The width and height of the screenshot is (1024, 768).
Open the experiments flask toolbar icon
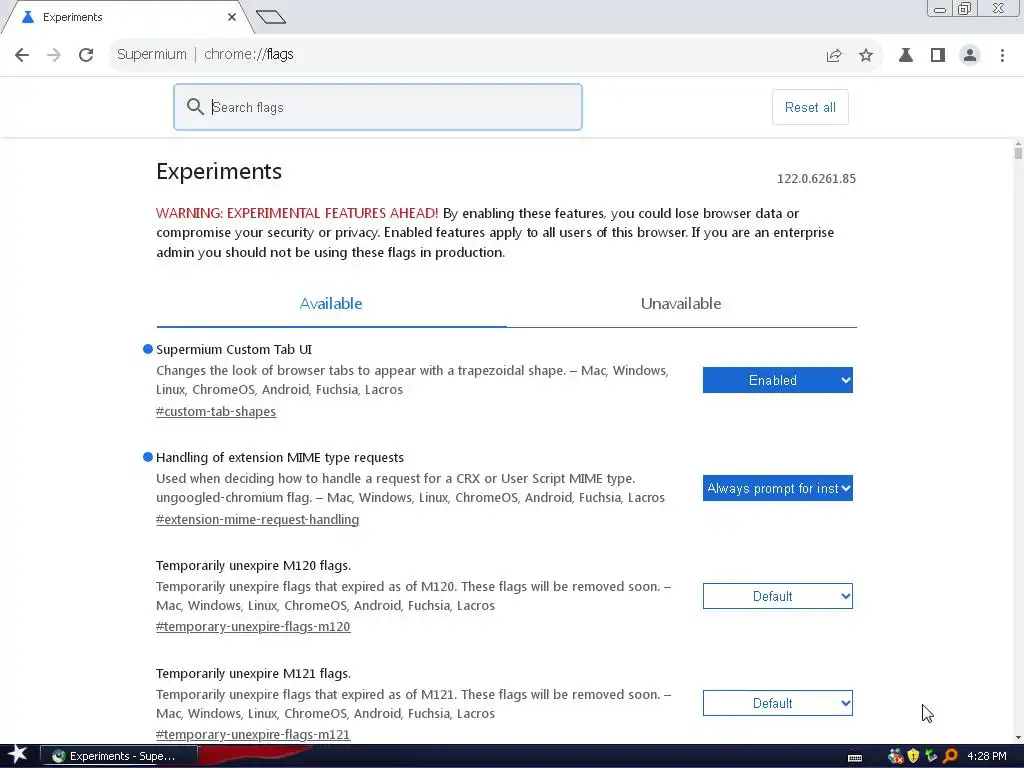click(x=906, y=55)
